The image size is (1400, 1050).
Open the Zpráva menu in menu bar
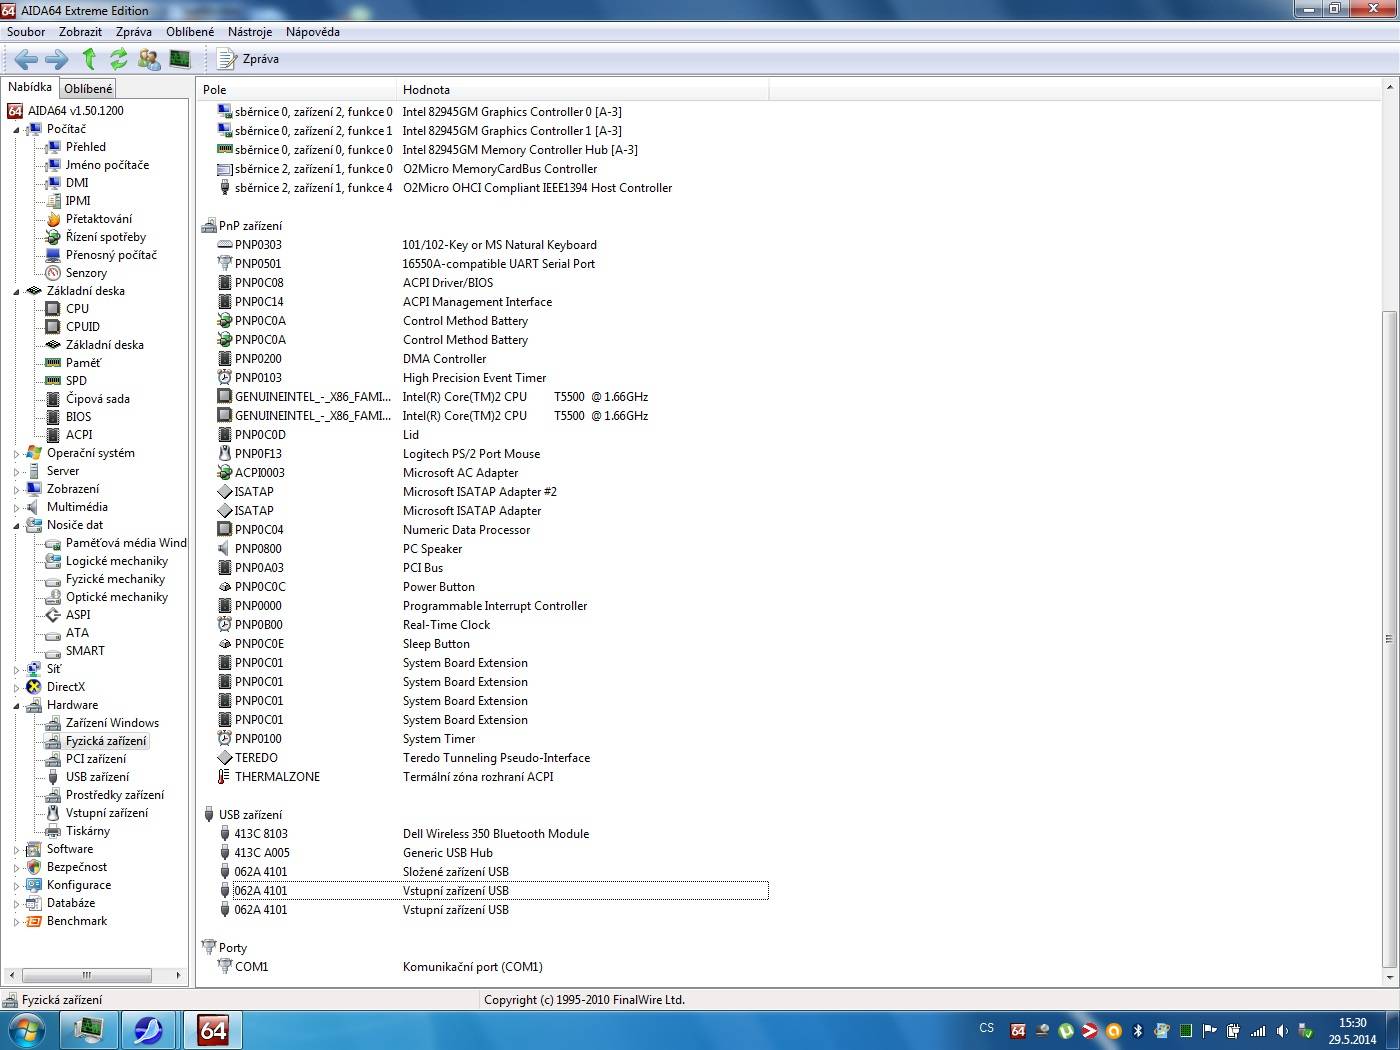click(x=134, y=32)
